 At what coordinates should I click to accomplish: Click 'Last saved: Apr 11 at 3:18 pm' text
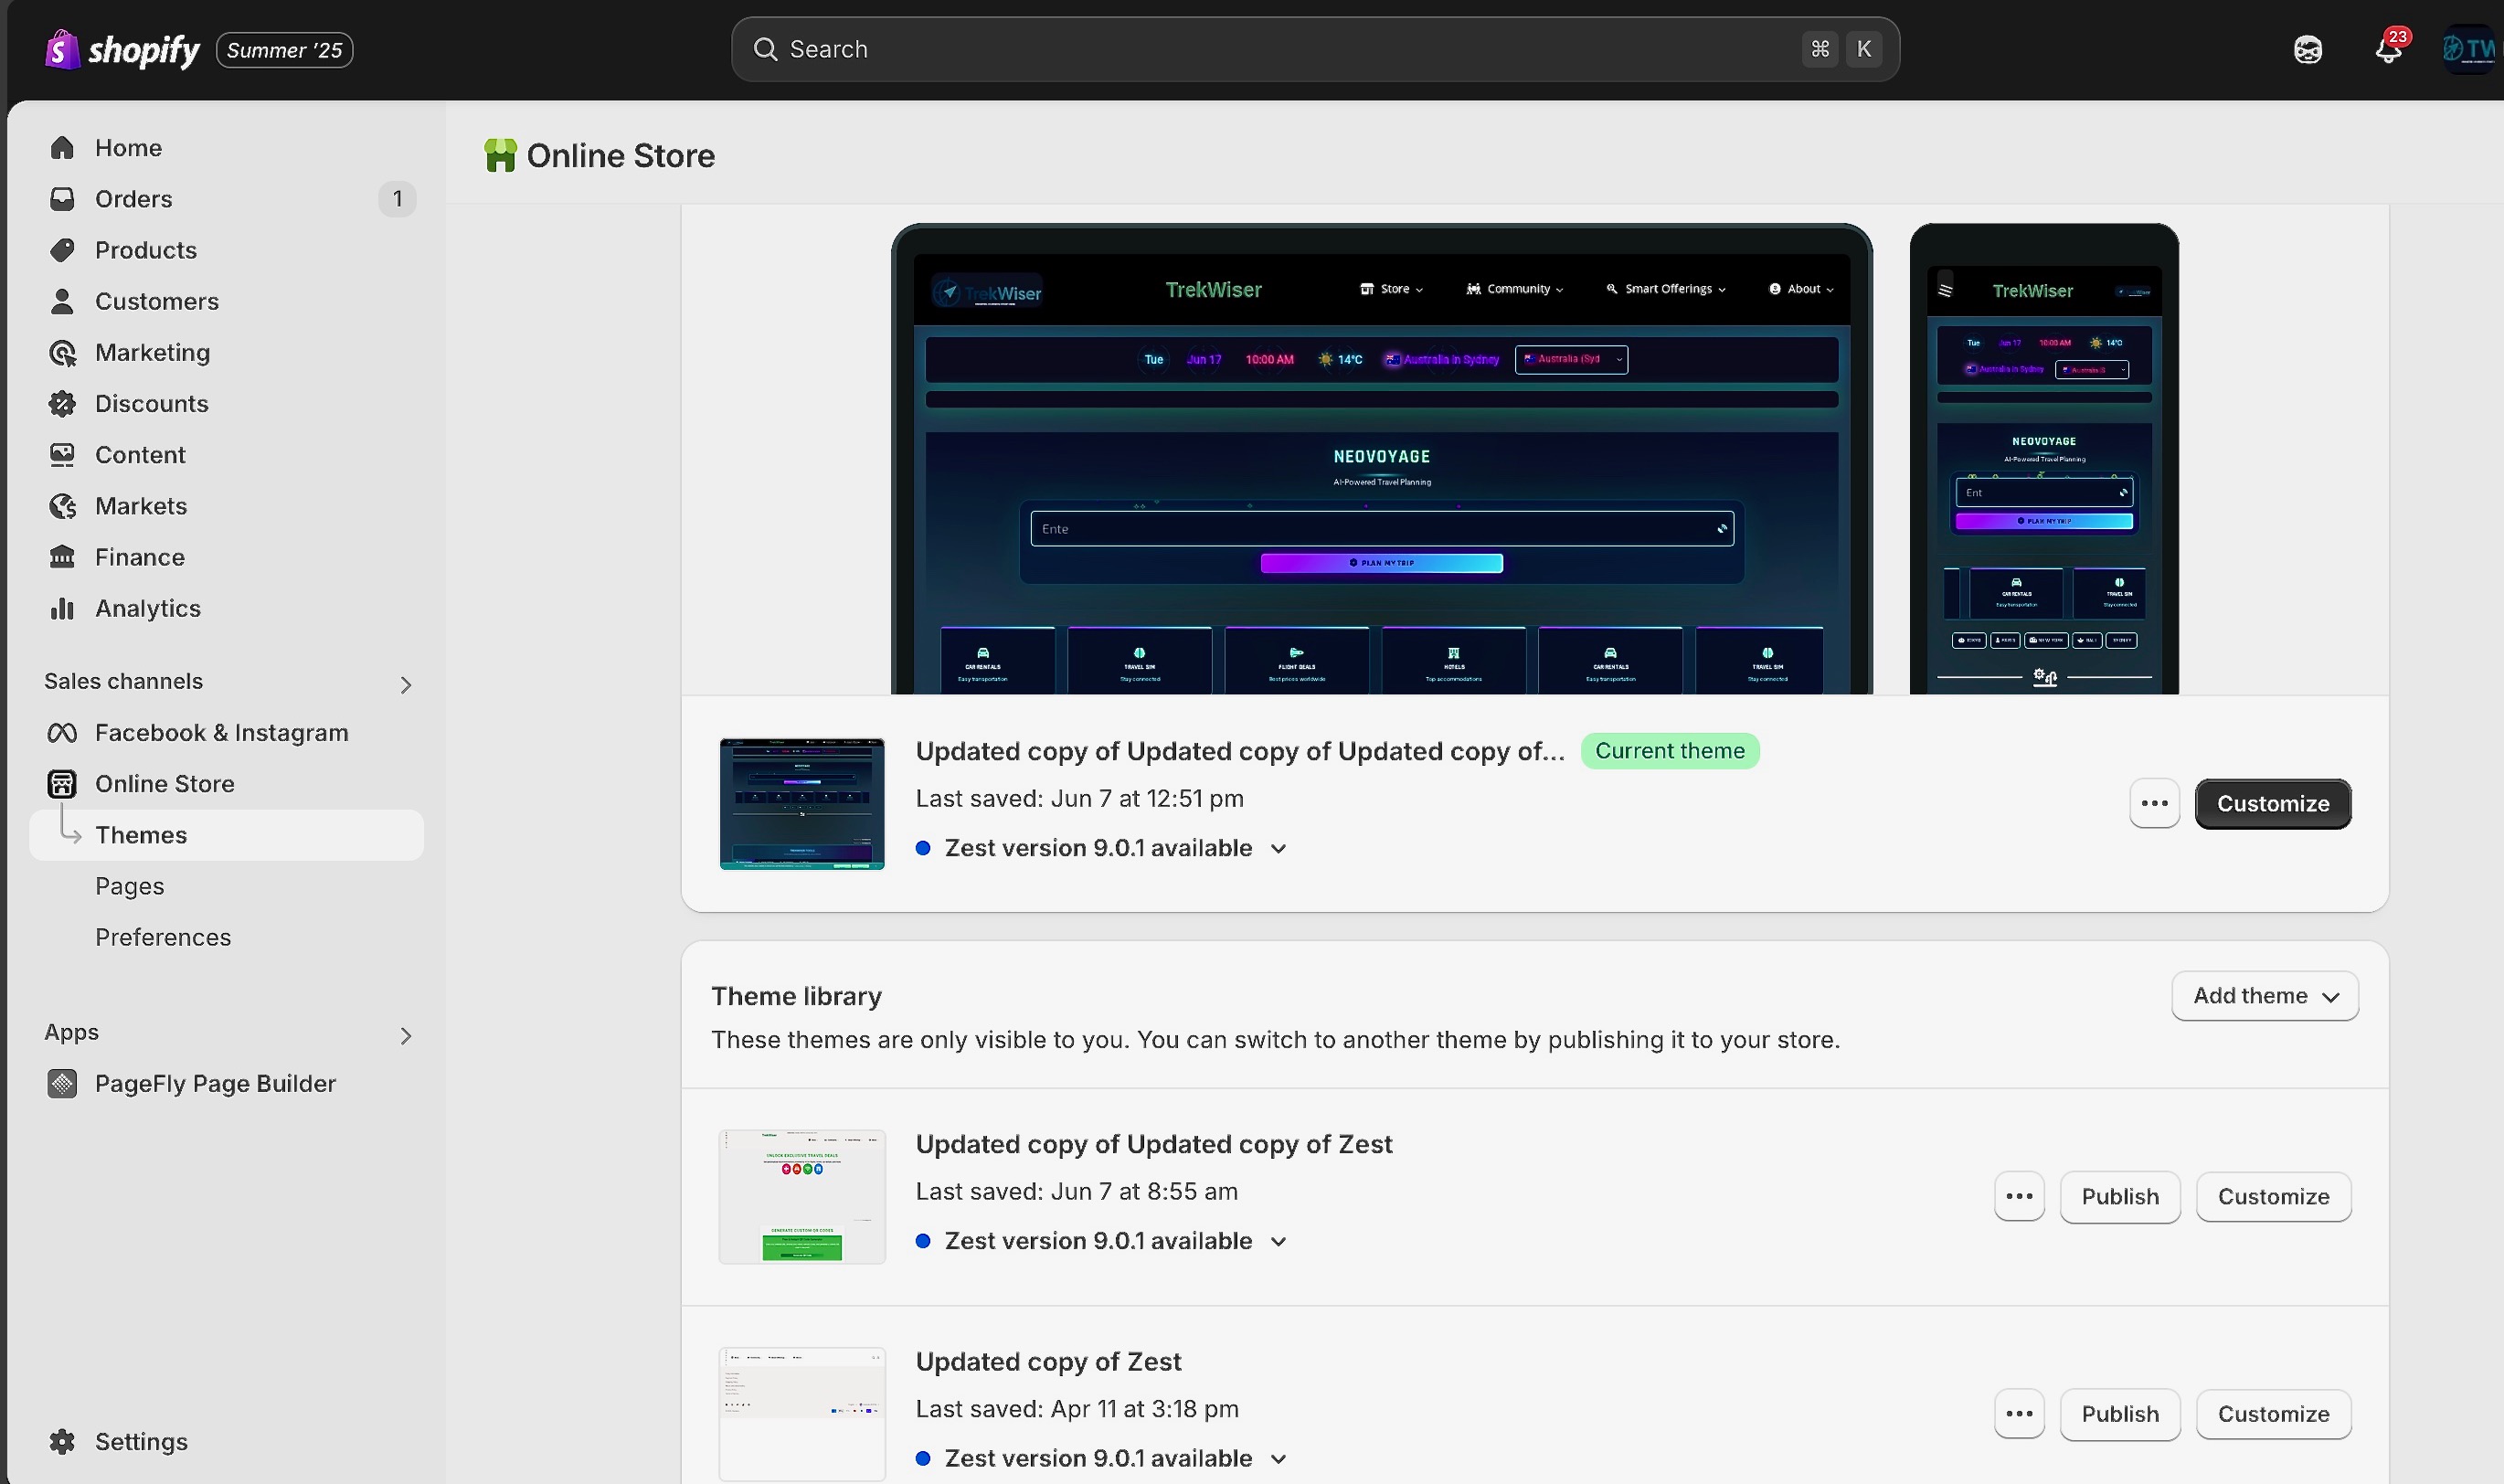click(x=1077, y=1409)
